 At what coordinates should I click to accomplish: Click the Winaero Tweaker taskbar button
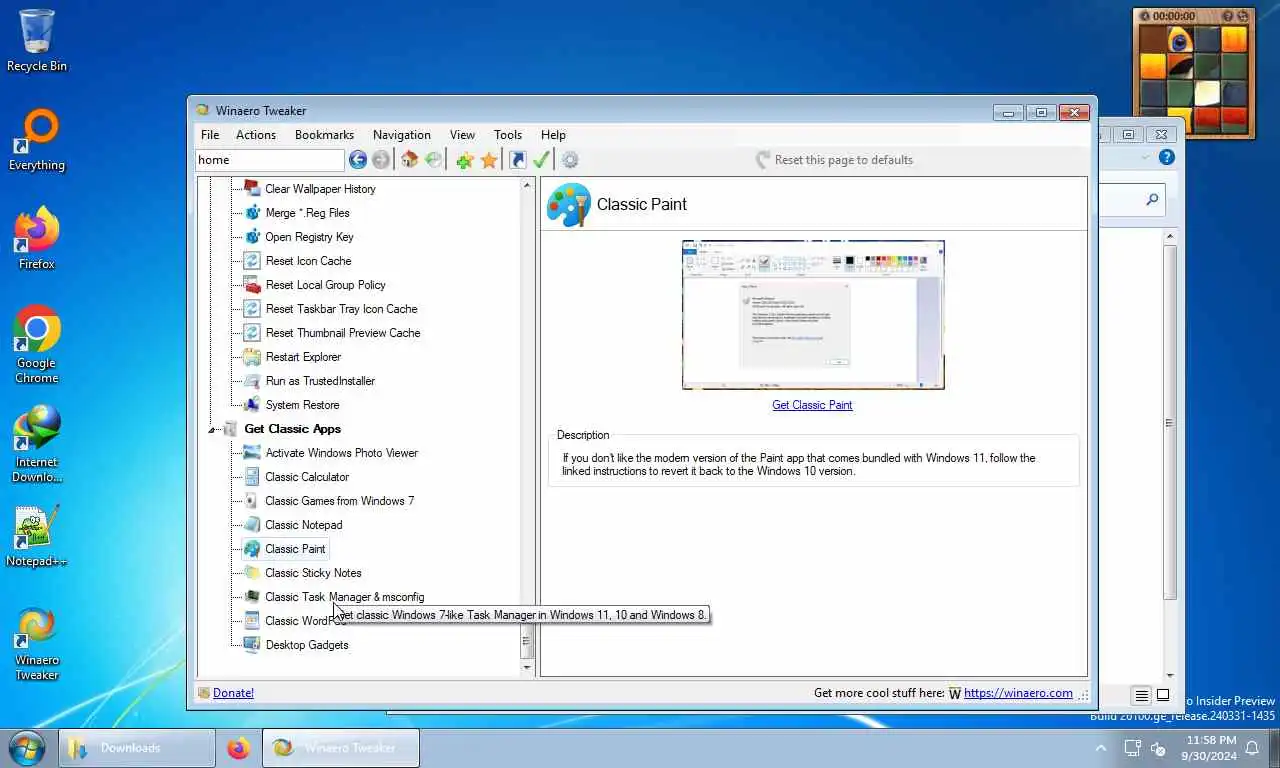pyautogui.click(x=341, y=747)
